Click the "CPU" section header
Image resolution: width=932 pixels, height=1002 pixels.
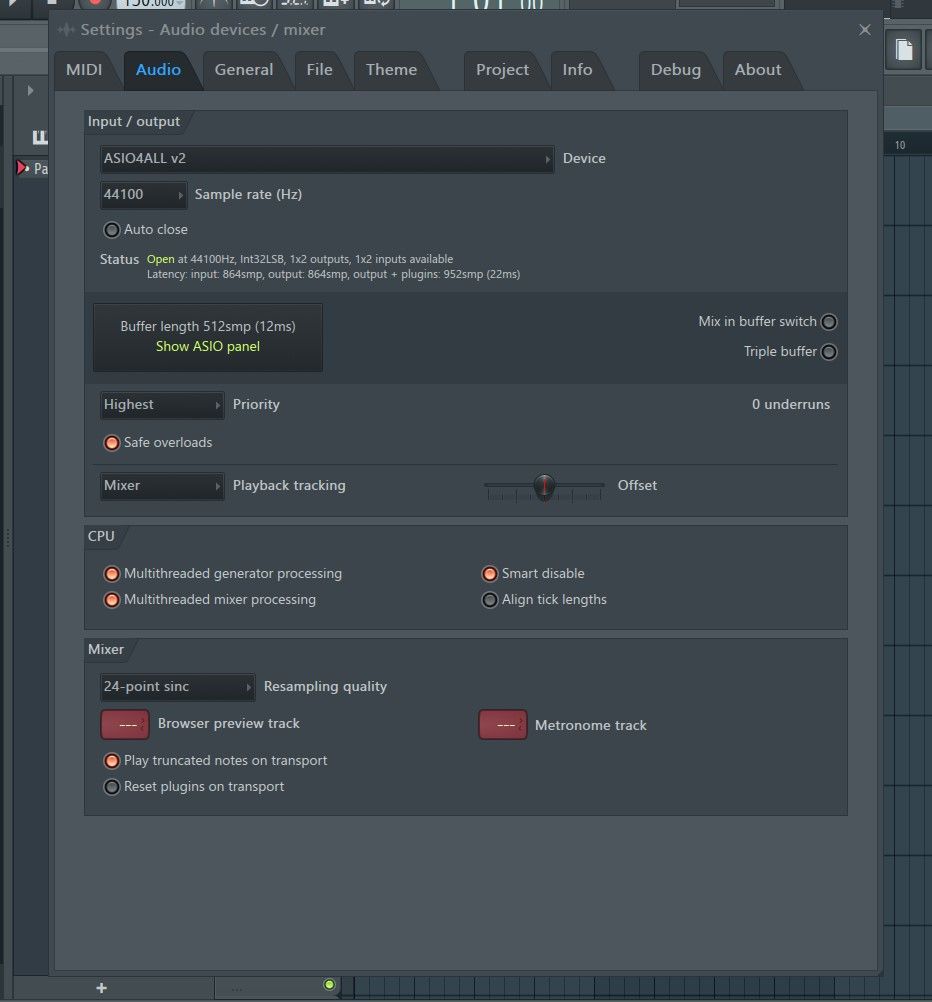pyautogui.click(x=101, y=536)
